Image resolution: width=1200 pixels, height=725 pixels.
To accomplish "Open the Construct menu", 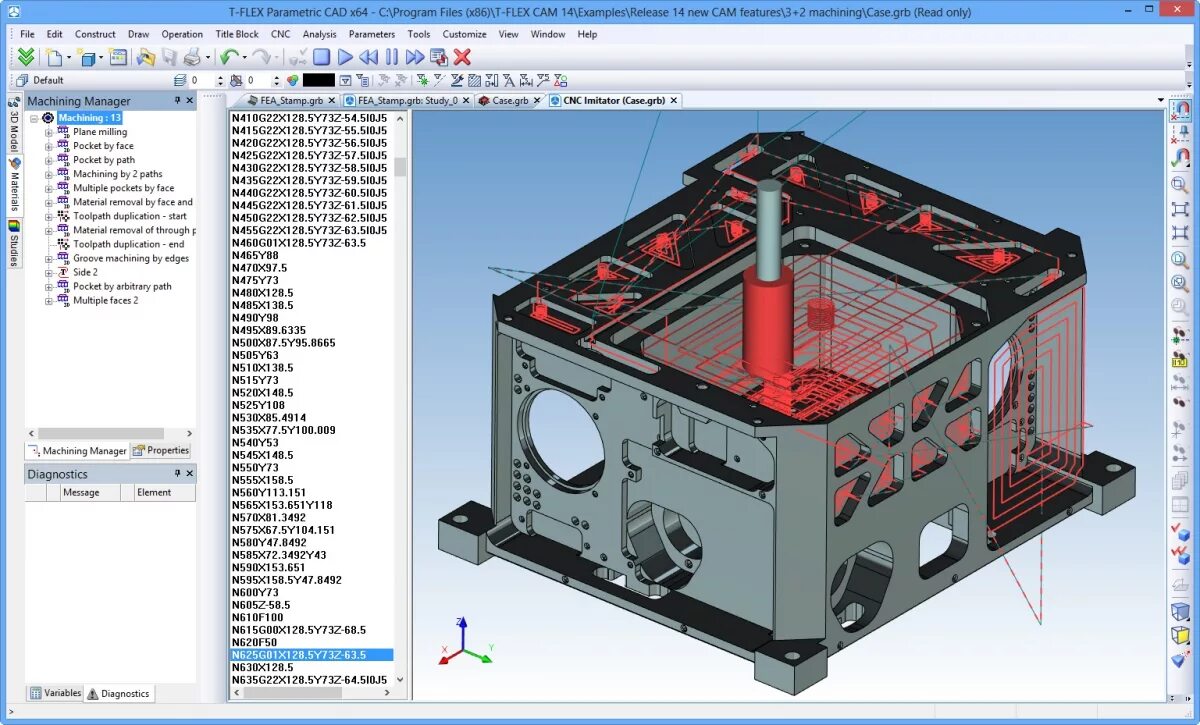I will (x=95, y=34).
